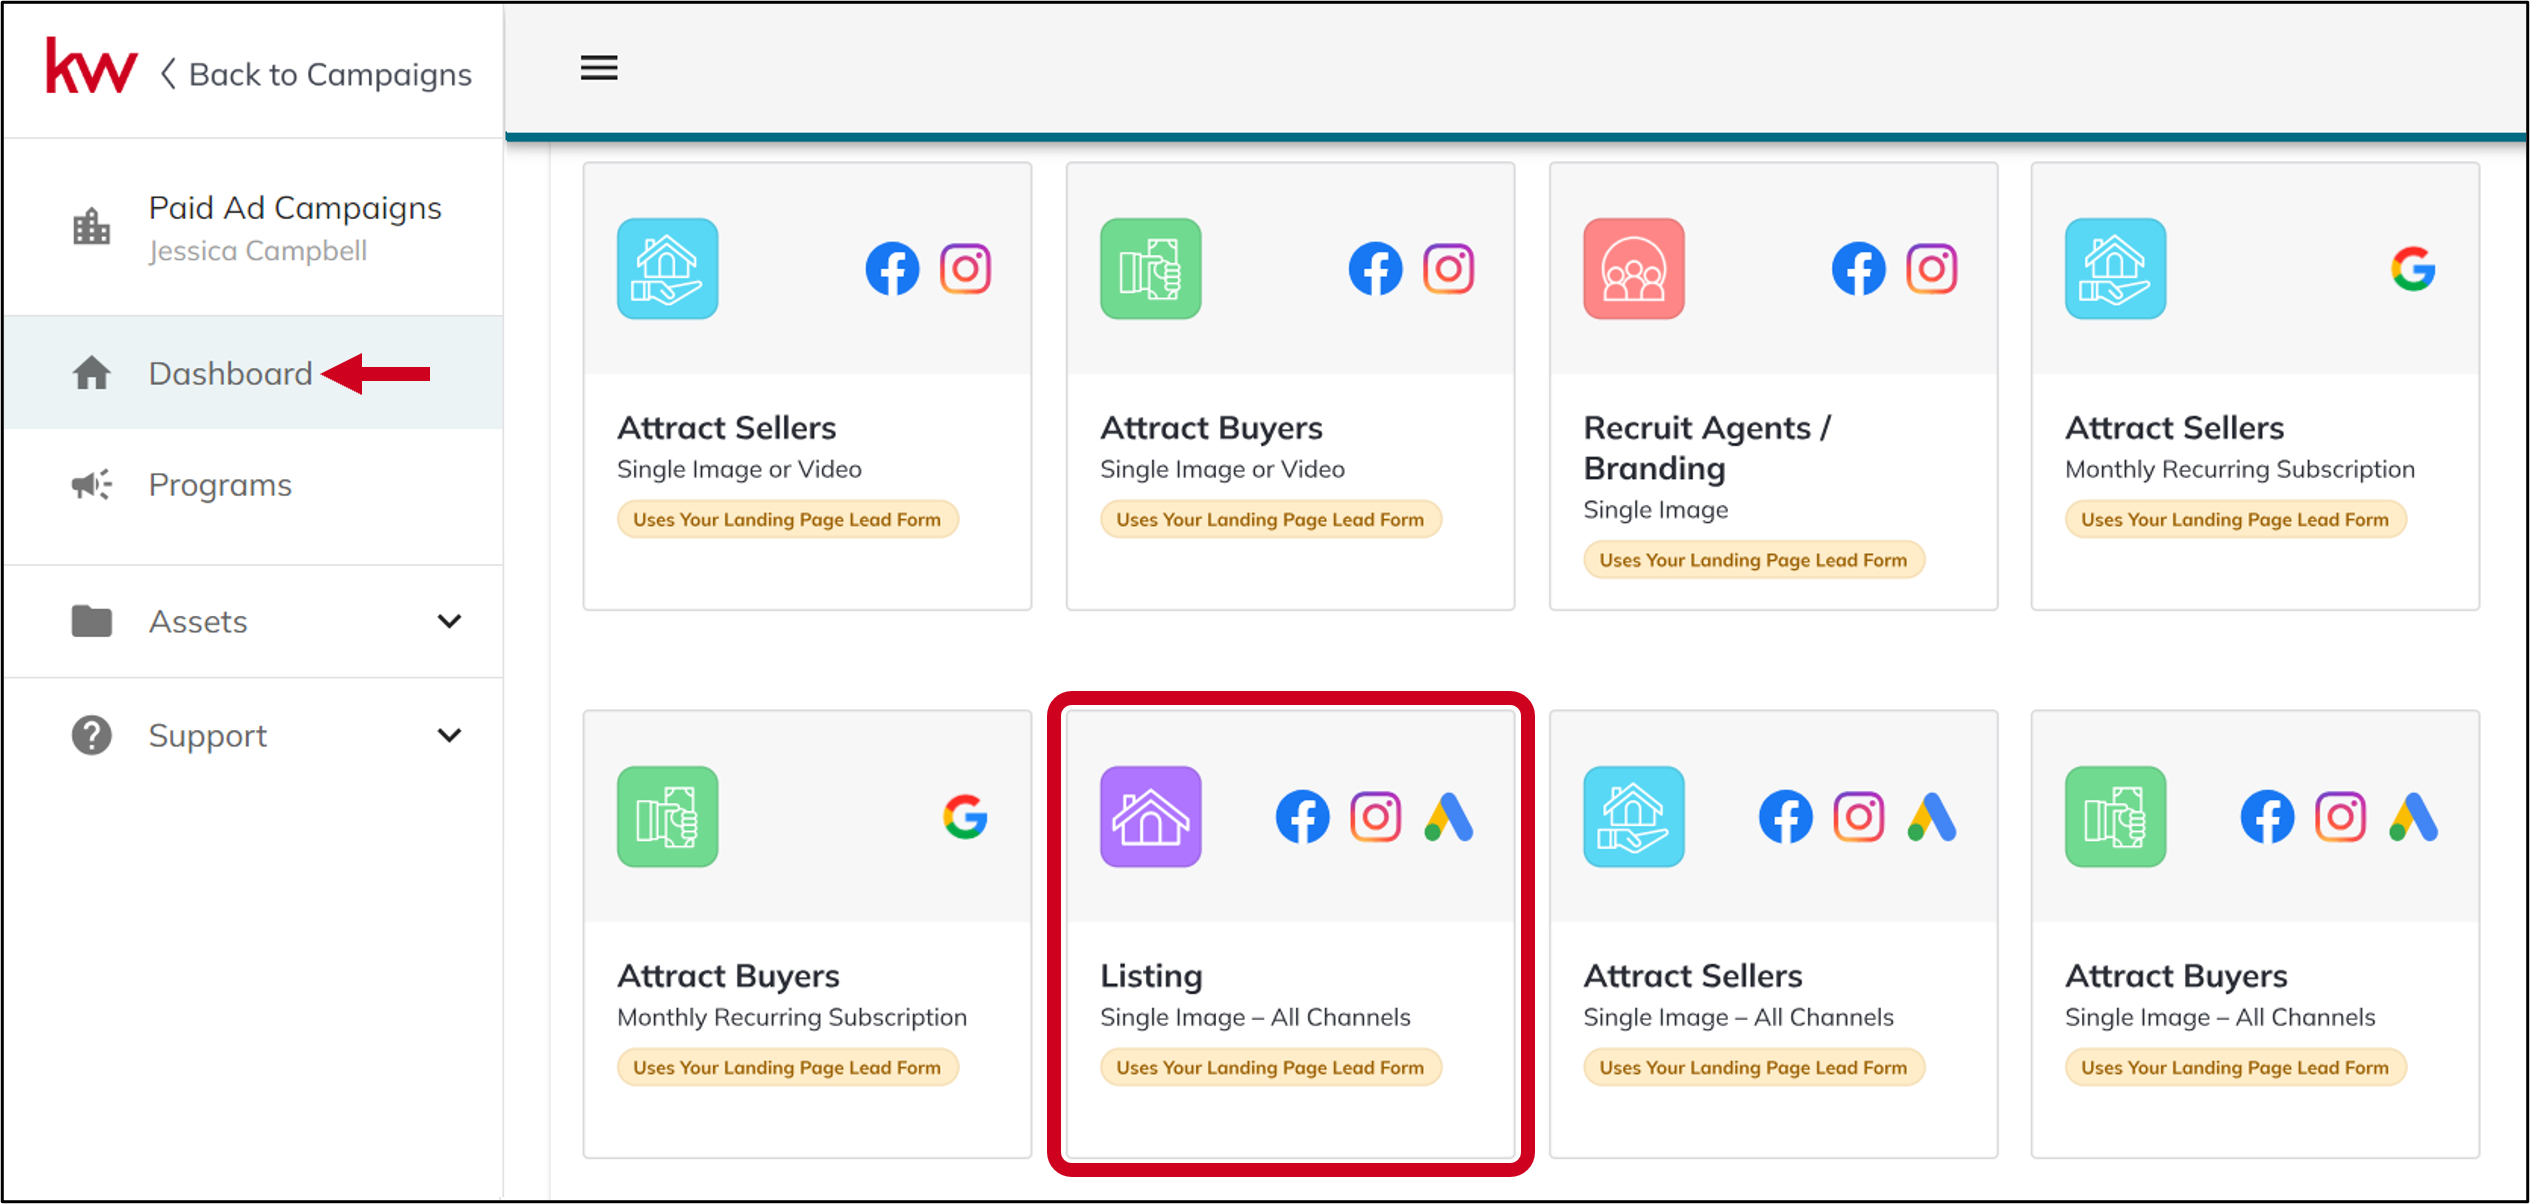
Task: Open Attract Sellers Single Image or Video card
Action: [x=807, y=386]
